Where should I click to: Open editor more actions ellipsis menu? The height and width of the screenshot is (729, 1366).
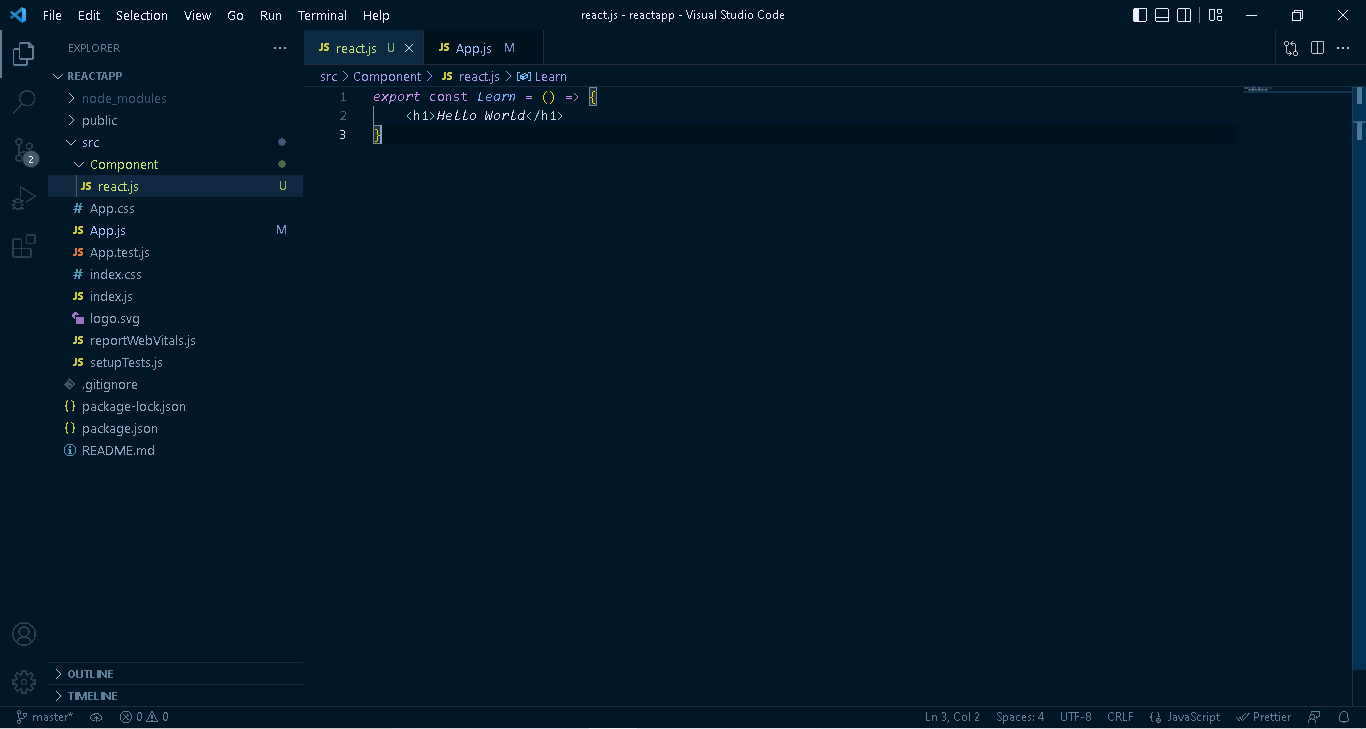pyautogui.click(x=1344, y=48)
